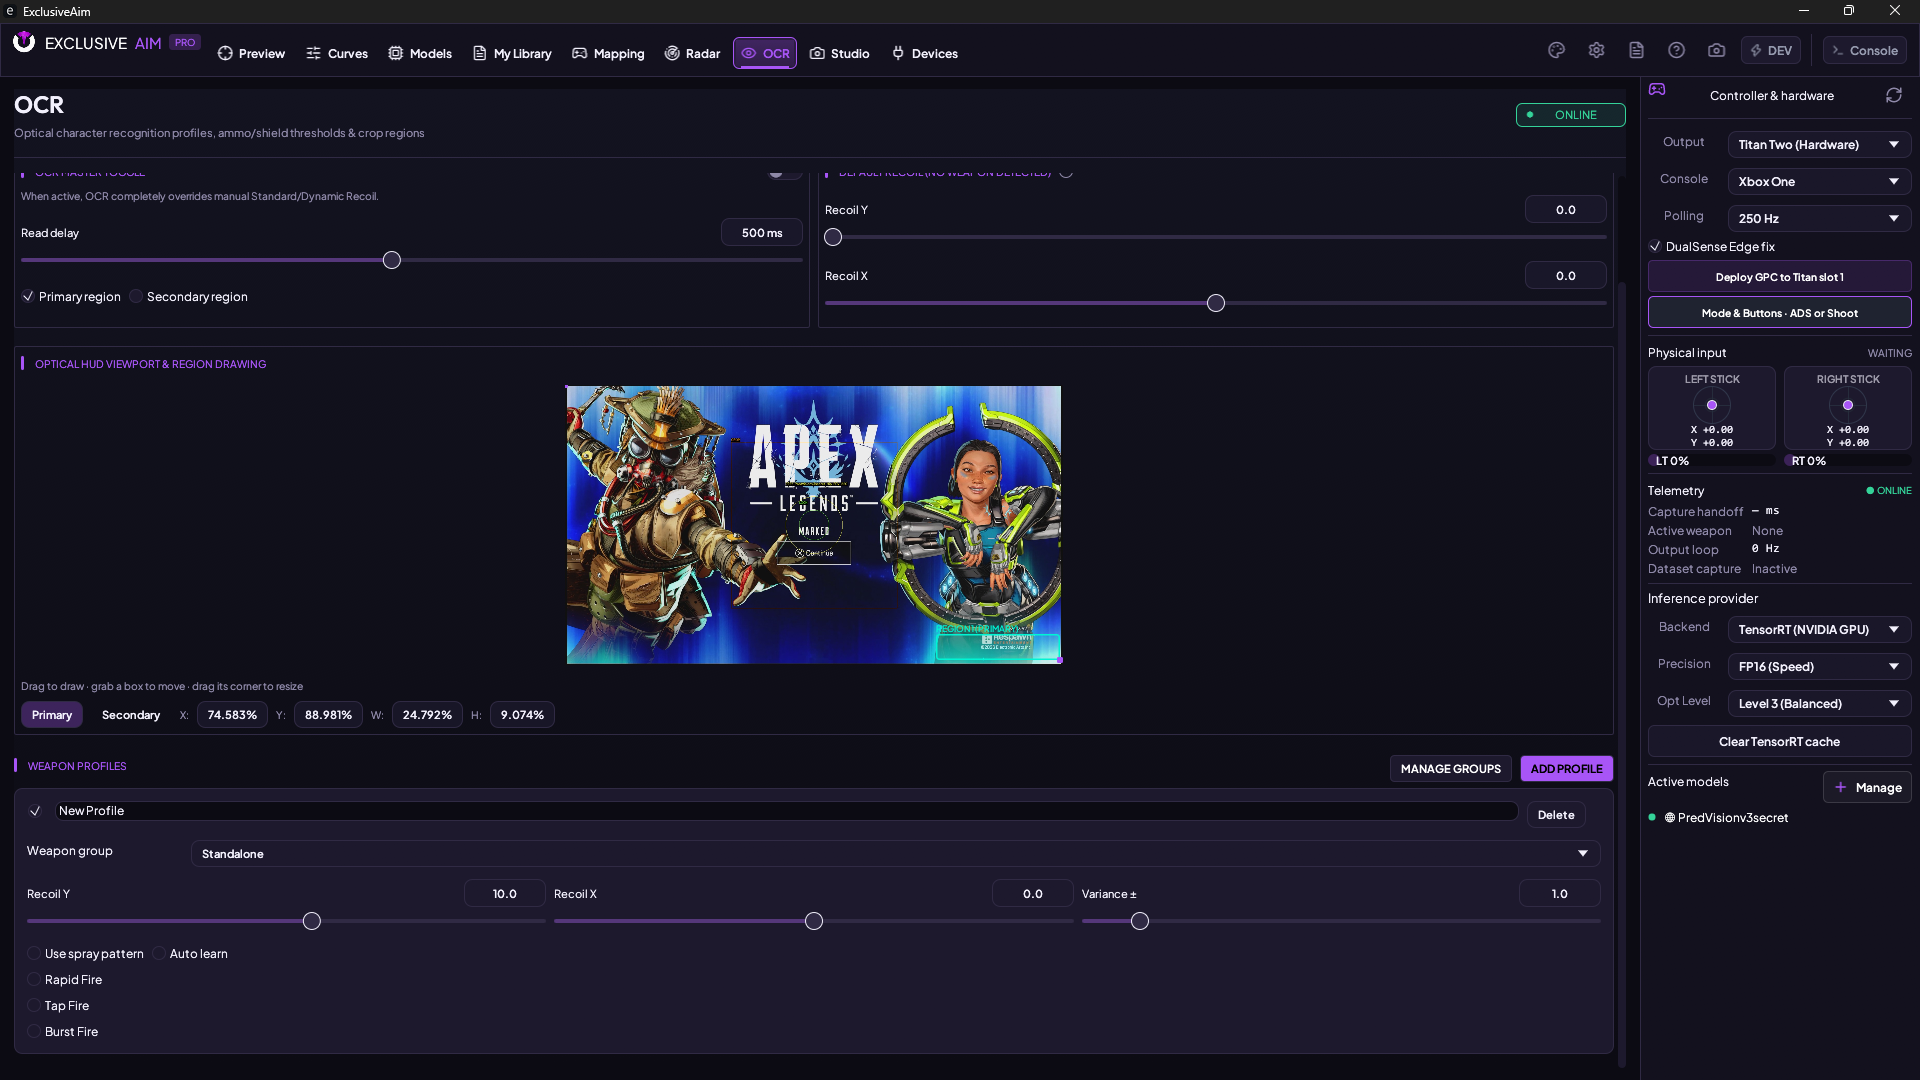Enable the Rapid Fire option

(34, 980)
